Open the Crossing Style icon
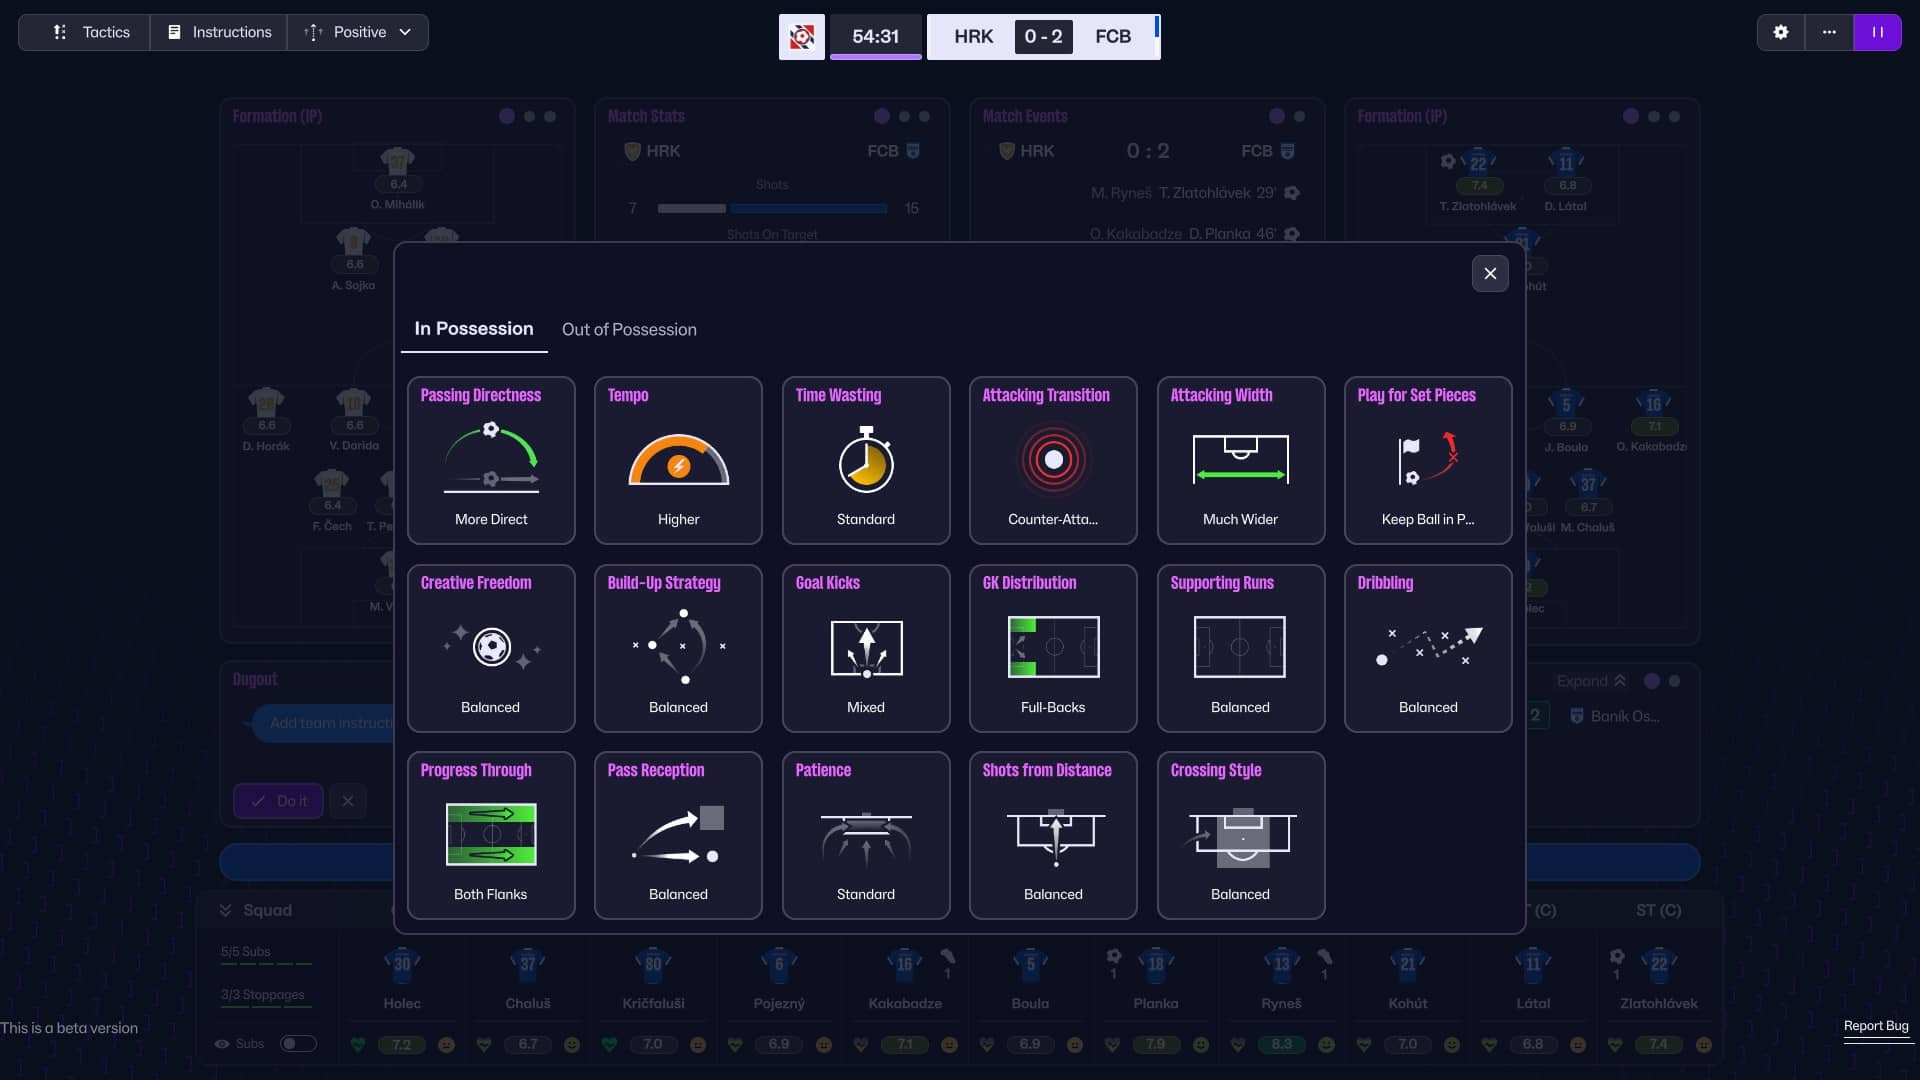Screen dimensions: 1920x1080 (x=1240, y=836)
